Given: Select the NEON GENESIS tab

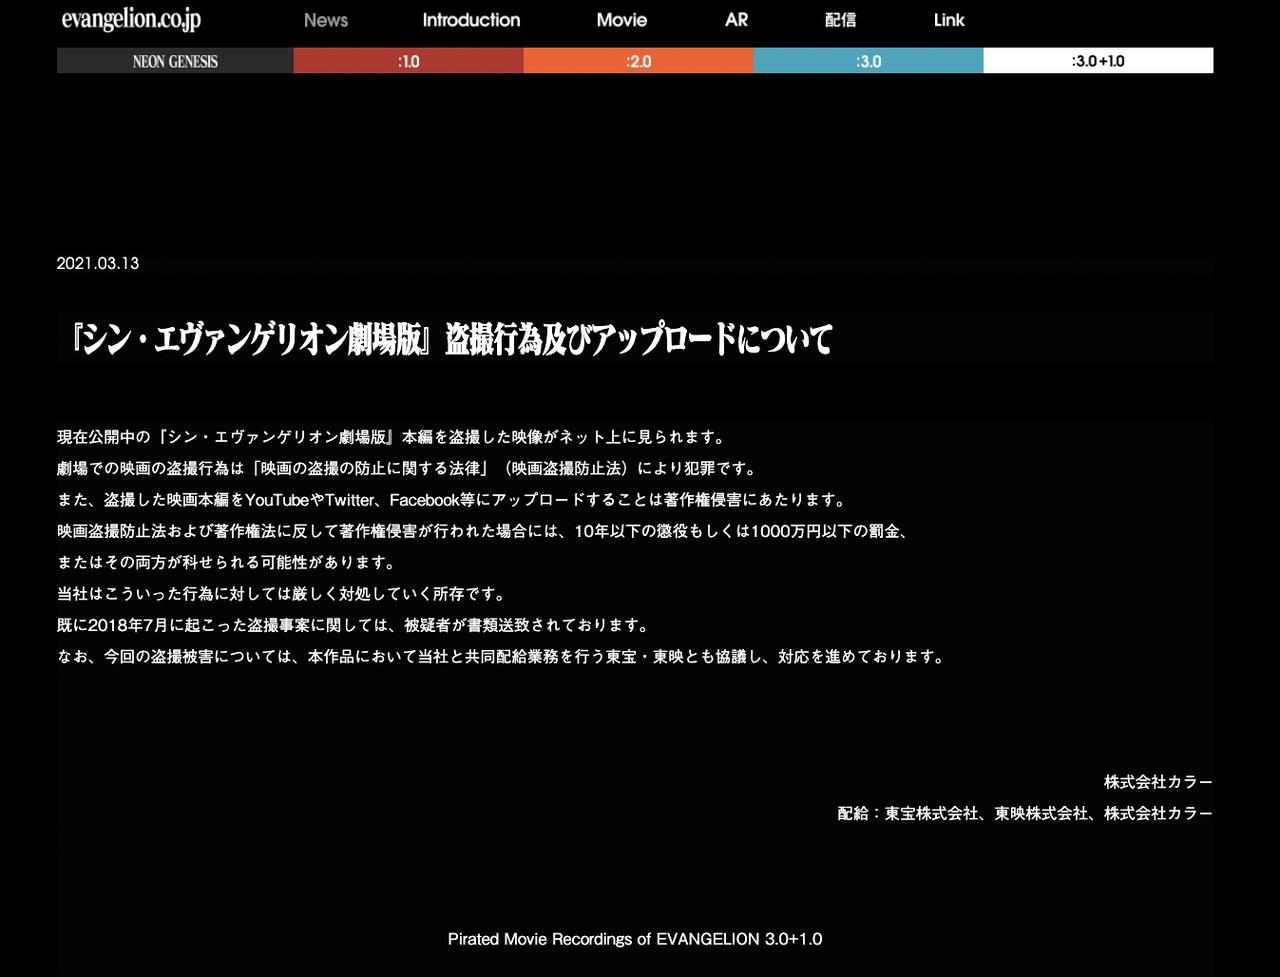Looking at the screenshot, I should click(x=174, y=60).
